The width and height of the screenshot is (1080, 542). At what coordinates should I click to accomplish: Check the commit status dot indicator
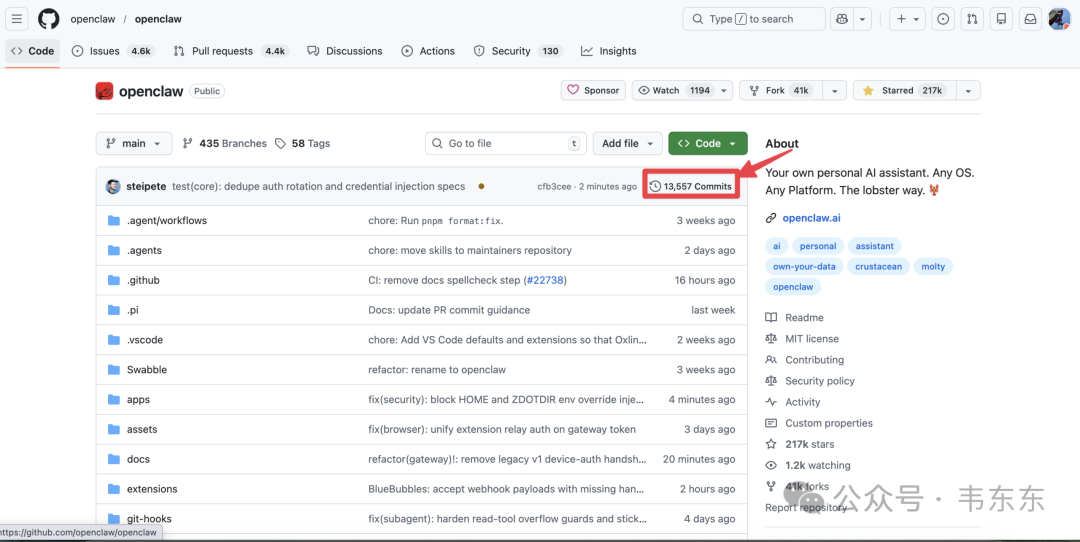[x=481, y=187]
